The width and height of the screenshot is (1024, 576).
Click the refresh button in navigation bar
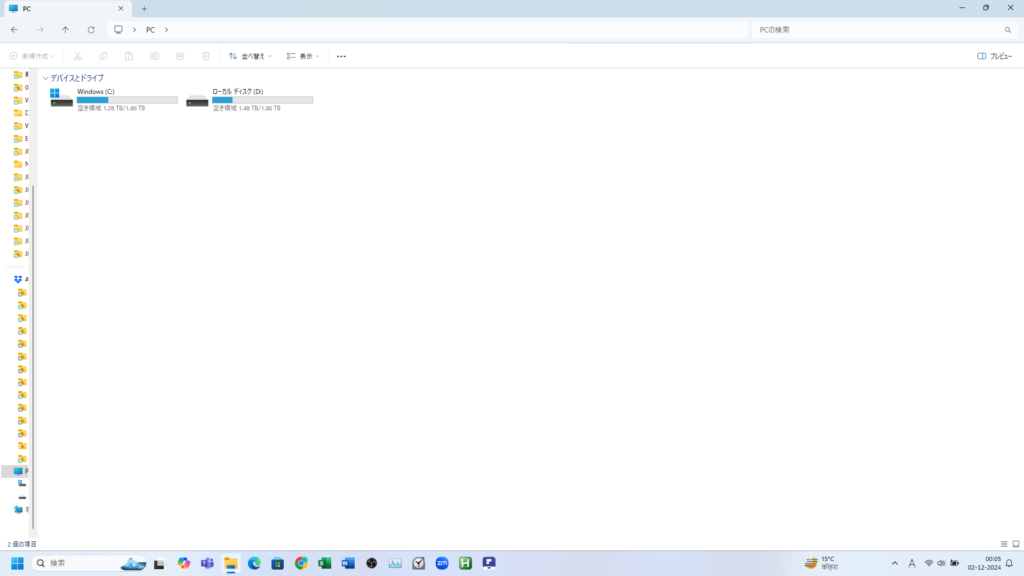click(91, 30)
